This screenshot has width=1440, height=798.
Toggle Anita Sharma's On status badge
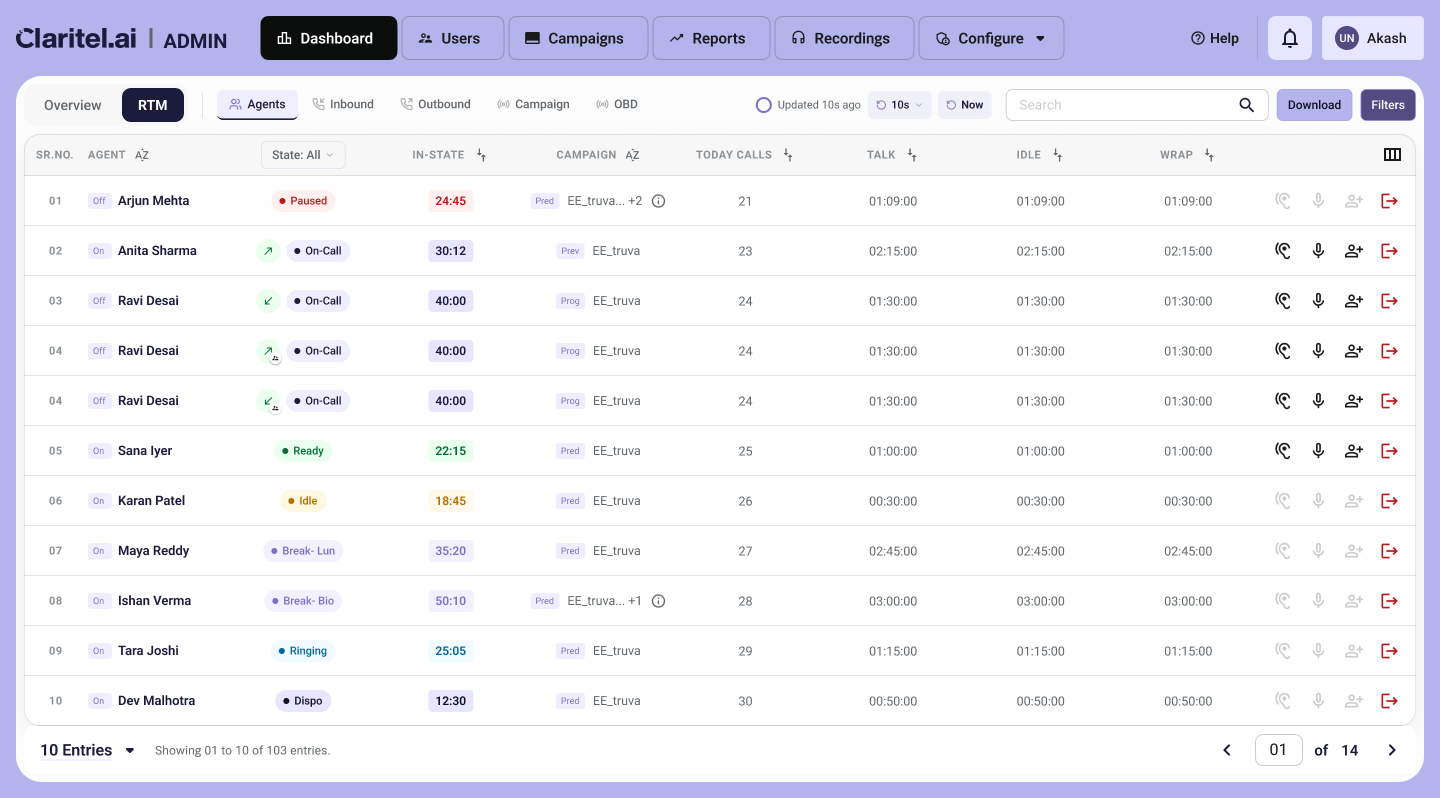coord(99,251)
